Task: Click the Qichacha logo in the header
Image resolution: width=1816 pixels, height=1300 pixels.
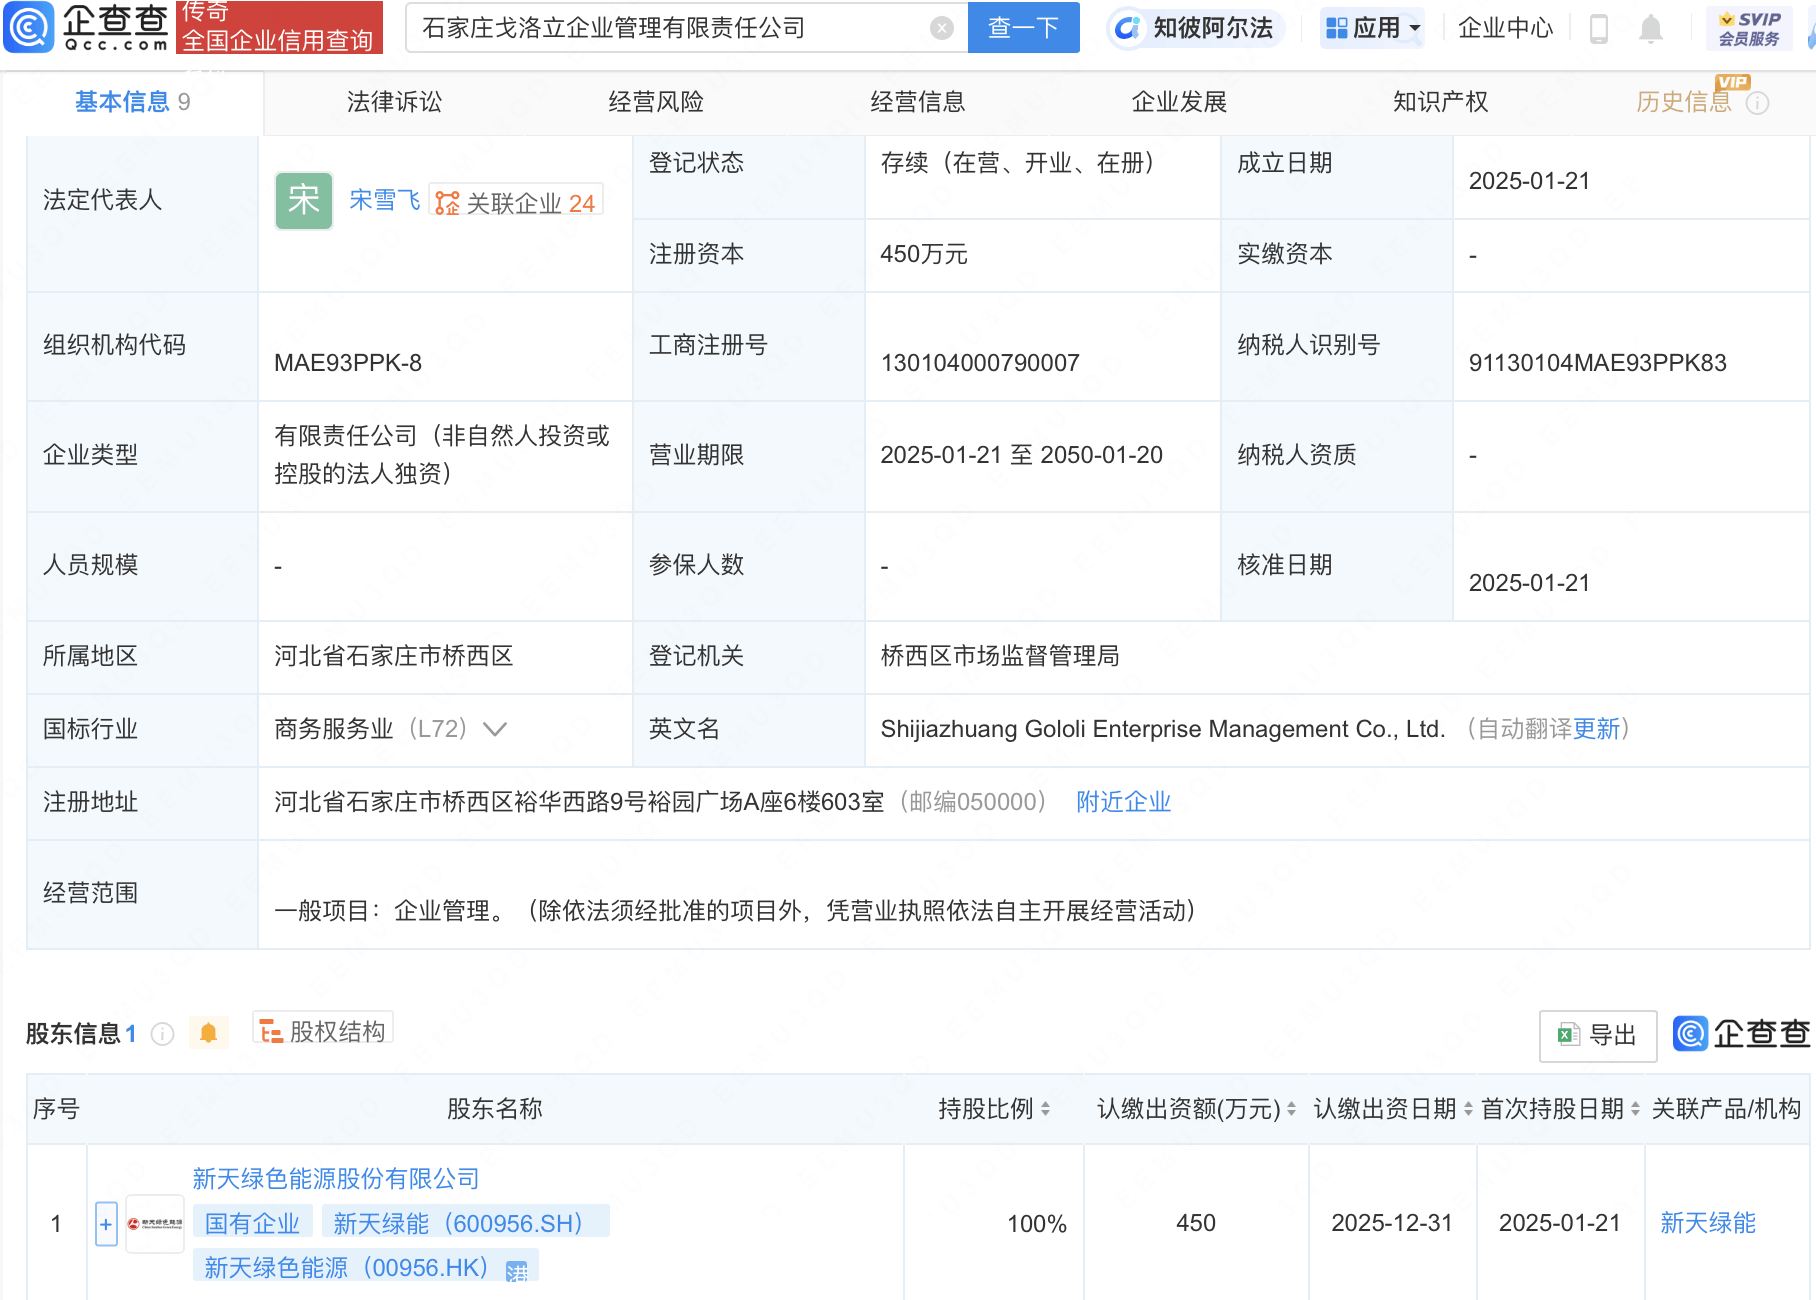Action: 86,27
